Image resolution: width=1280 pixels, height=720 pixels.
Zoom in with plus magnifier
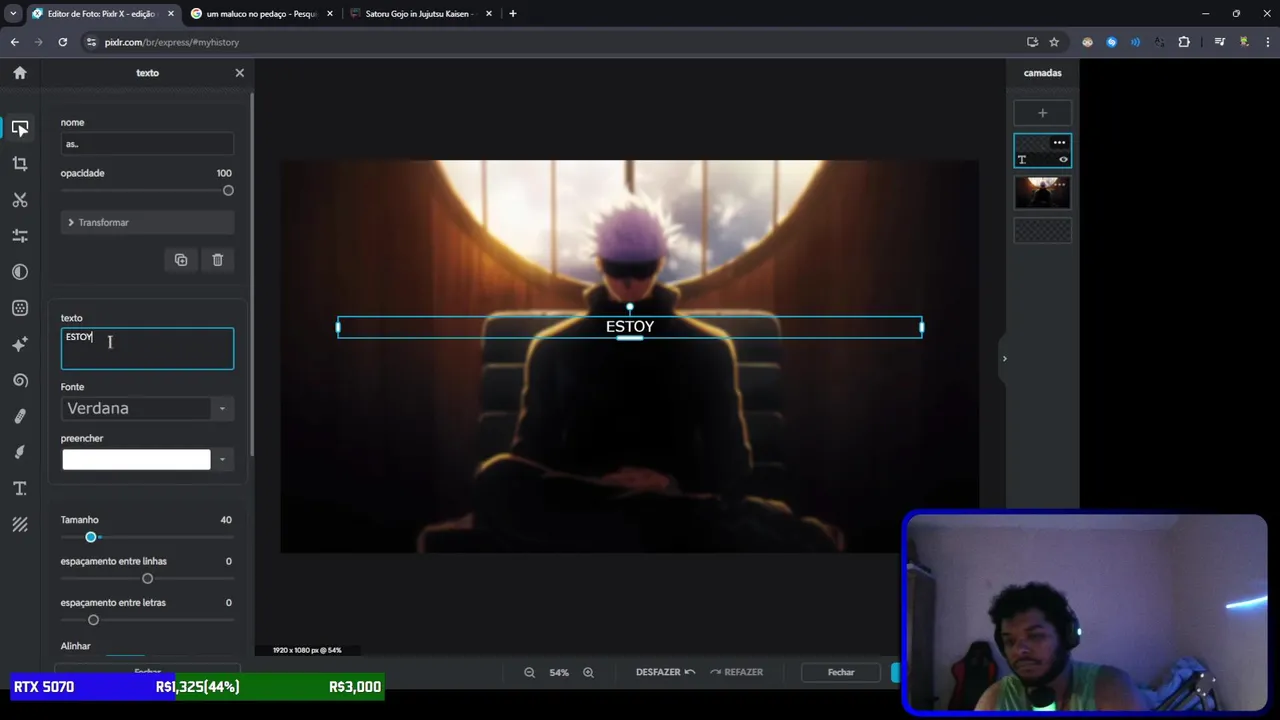[588, 673]
